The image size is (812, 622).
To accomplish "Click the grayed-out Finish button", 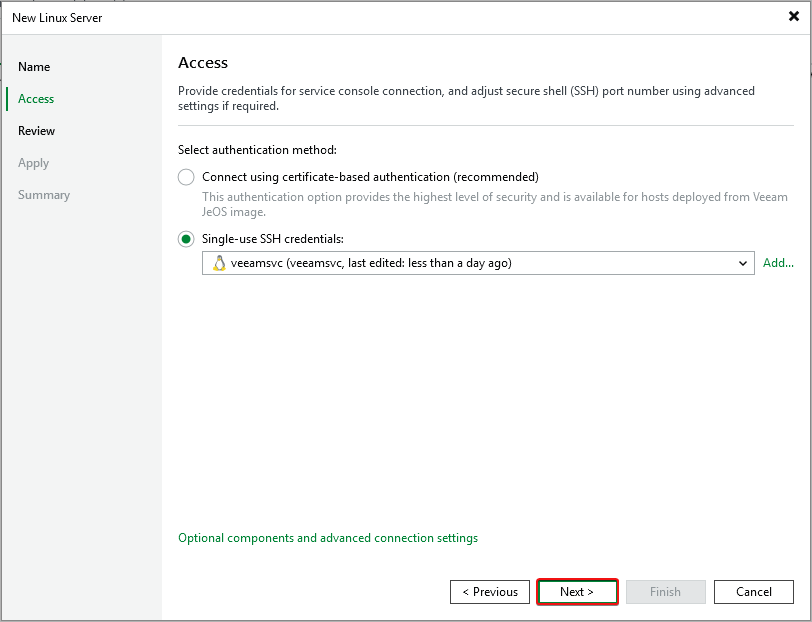I will pyautogui.click(x=665, y=592).
